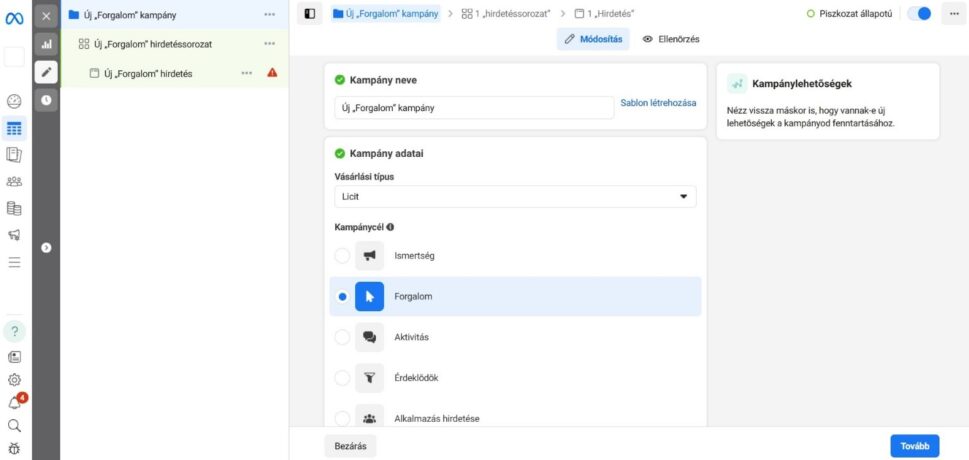Screen dimensions: 969x460
Task: Click the Meta logo icon
Action: (14, 16)
